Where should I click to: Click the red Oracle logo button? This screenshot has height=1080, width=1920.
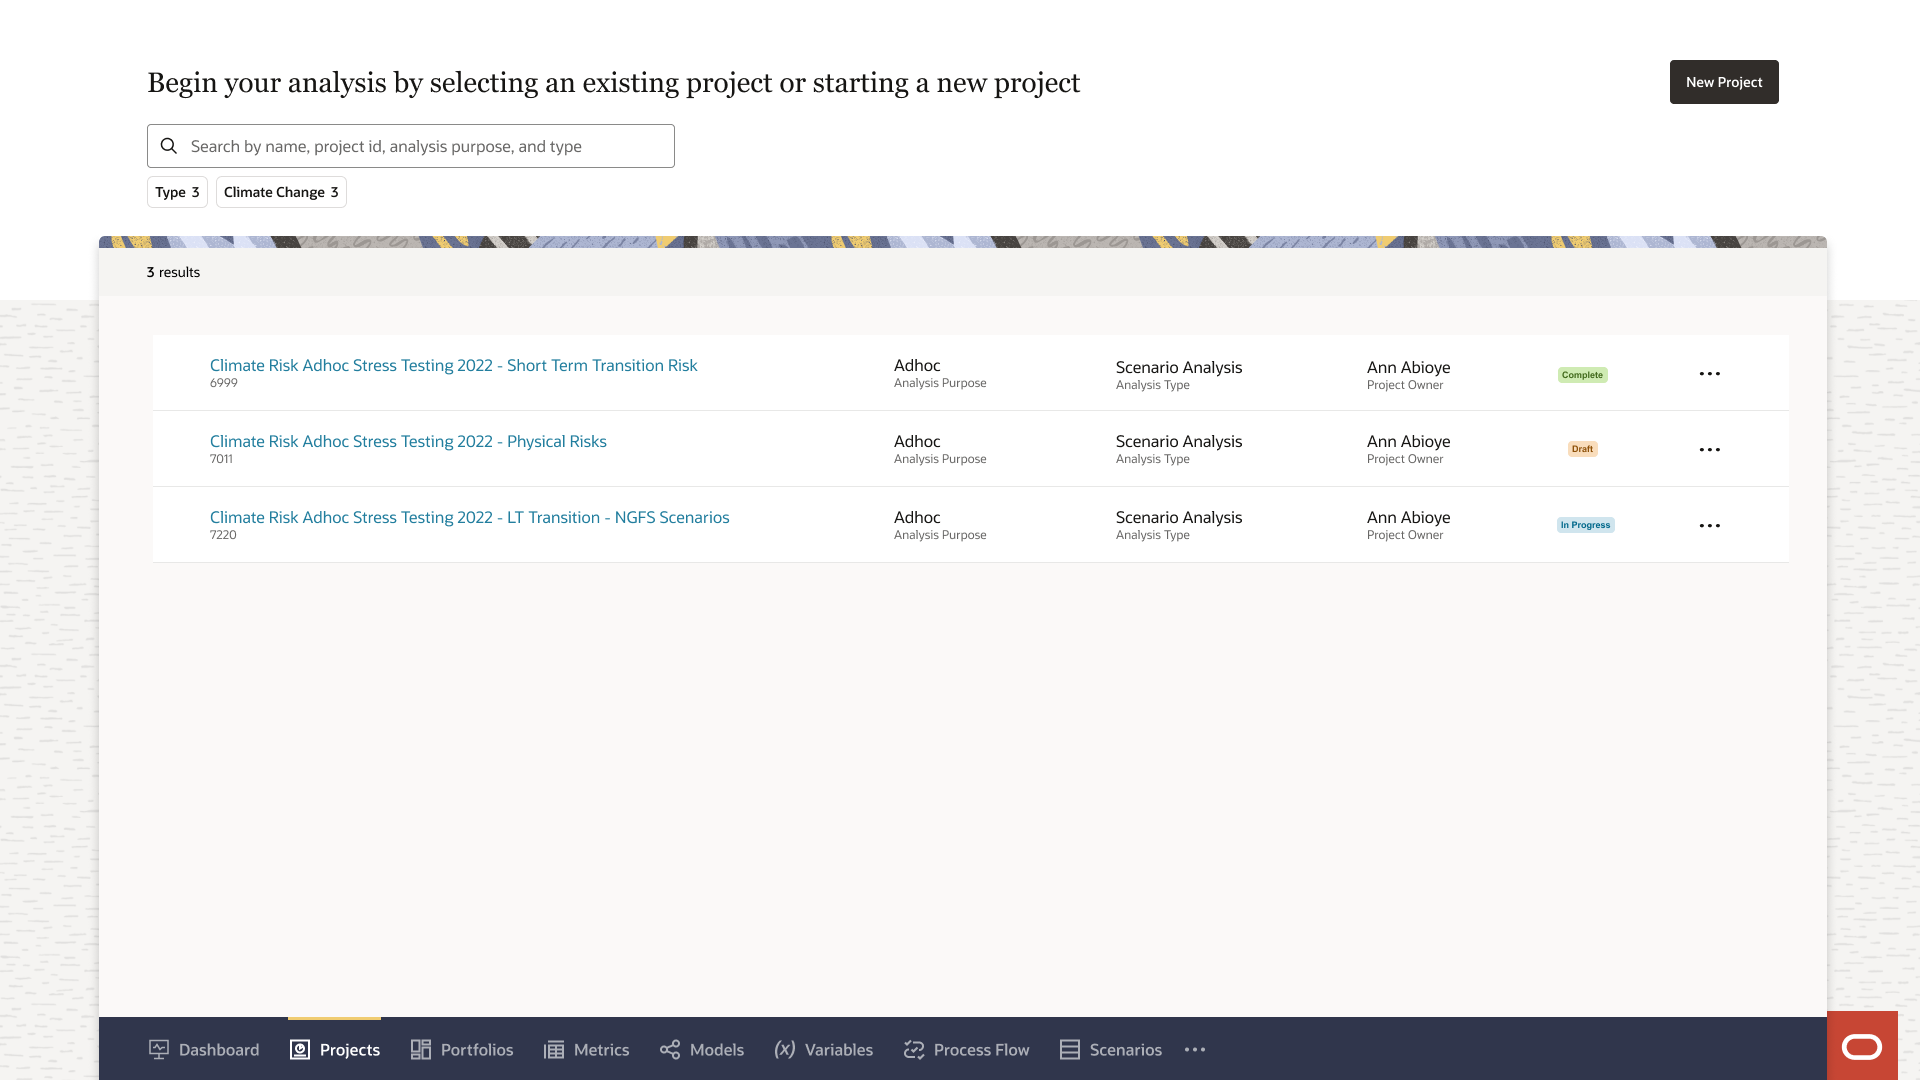1862,1046
